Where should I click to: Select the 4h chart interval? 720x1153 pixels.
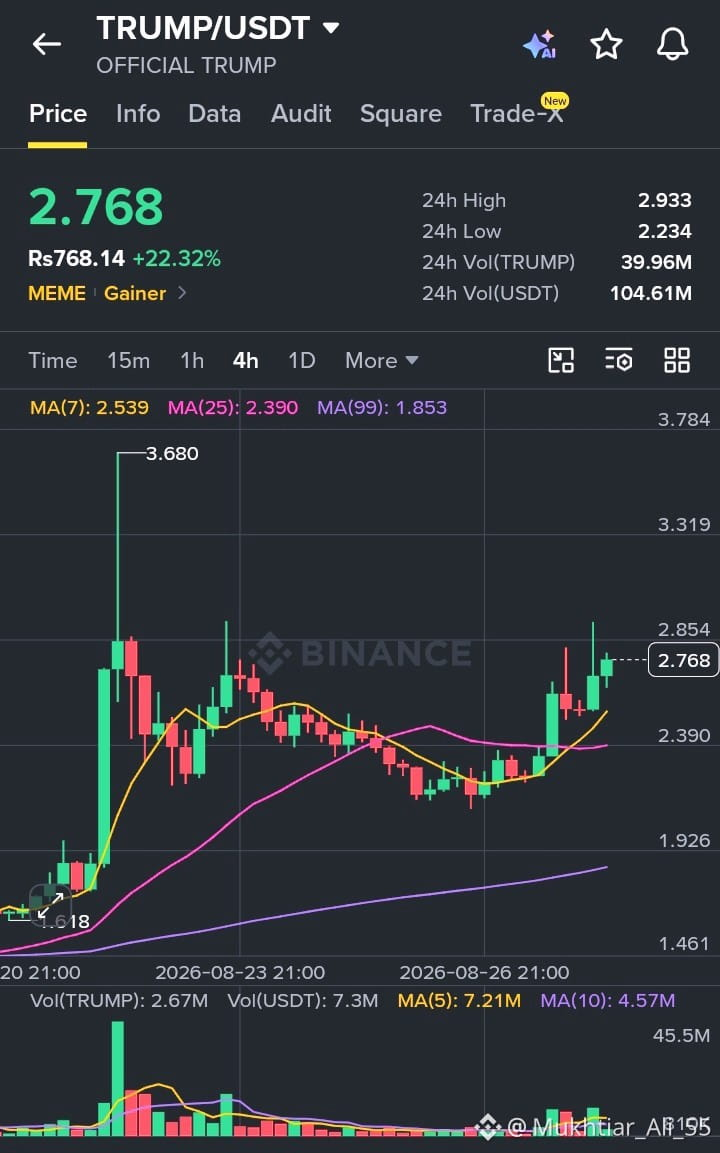click(x=246, y=360)
